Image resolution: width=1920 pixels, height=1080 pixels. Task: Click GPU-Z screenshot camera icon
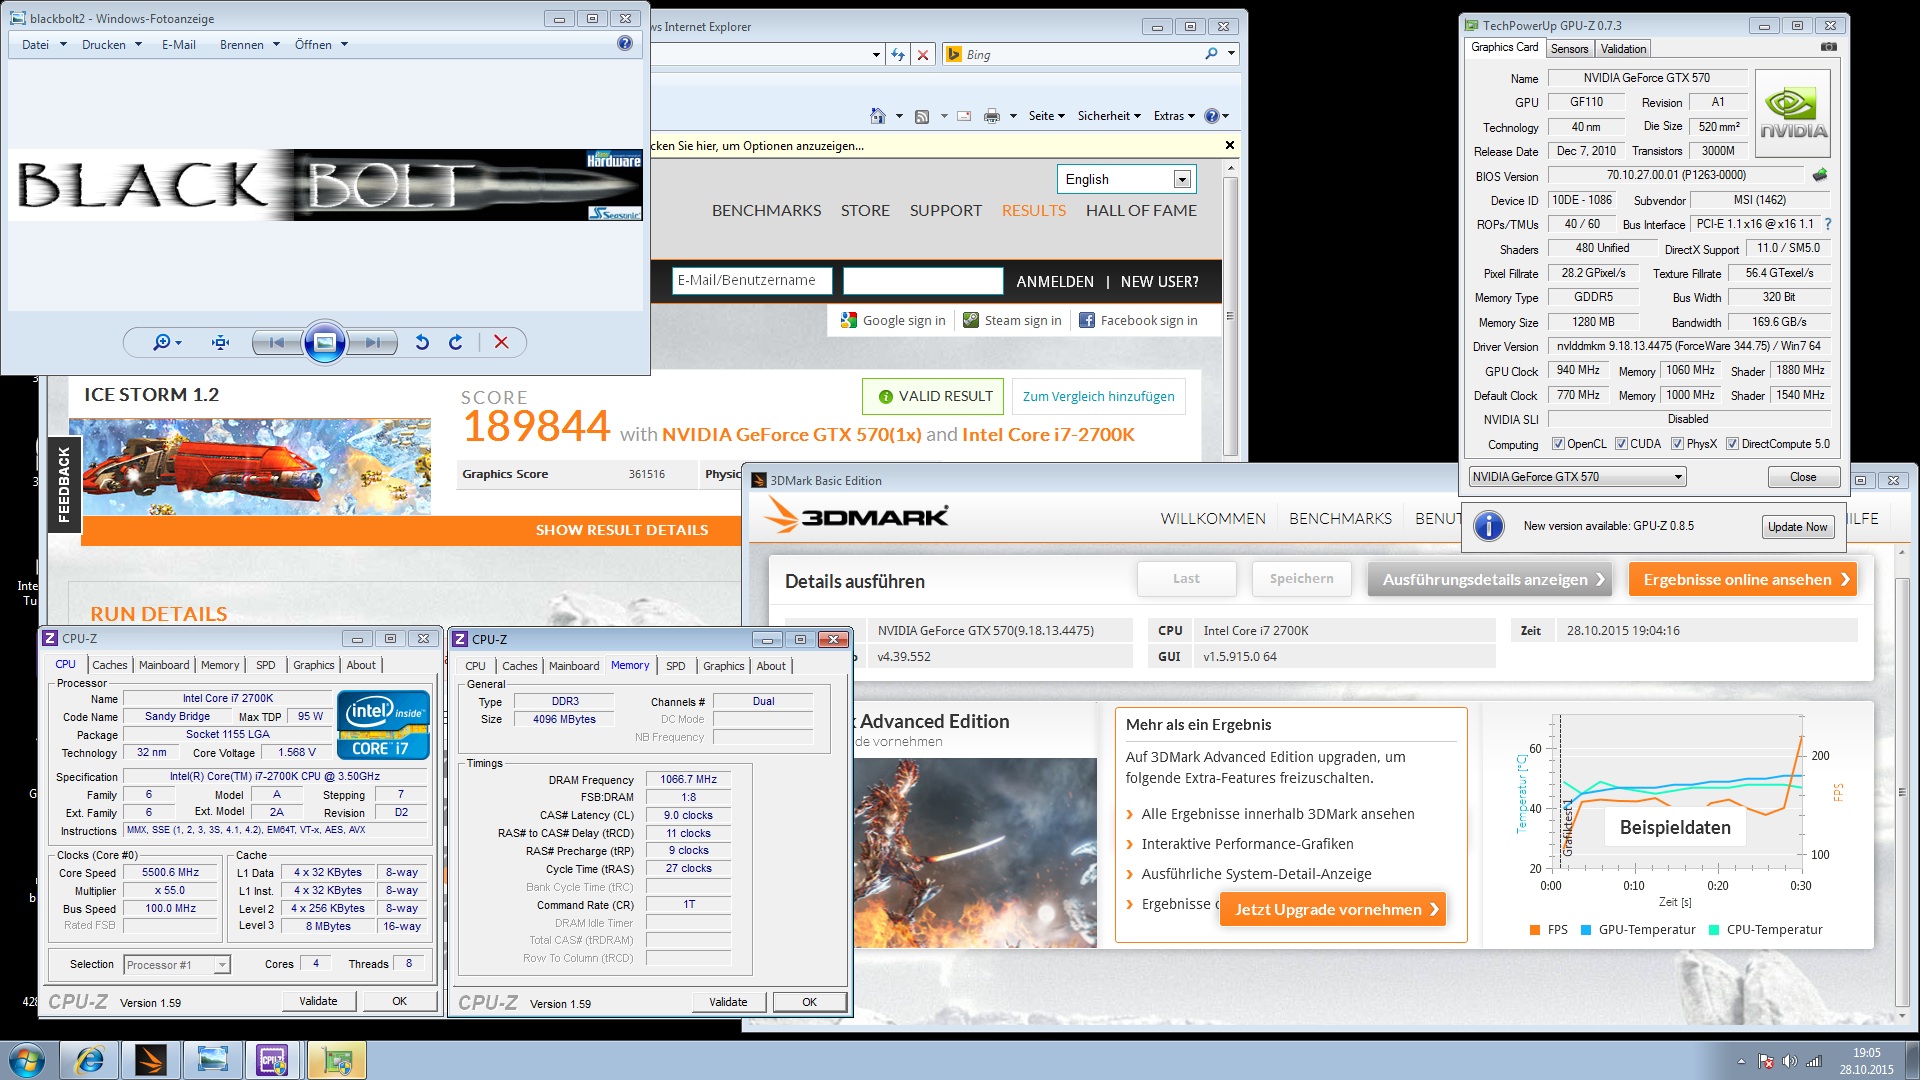pyautogui.click(x=1828, y=47)
